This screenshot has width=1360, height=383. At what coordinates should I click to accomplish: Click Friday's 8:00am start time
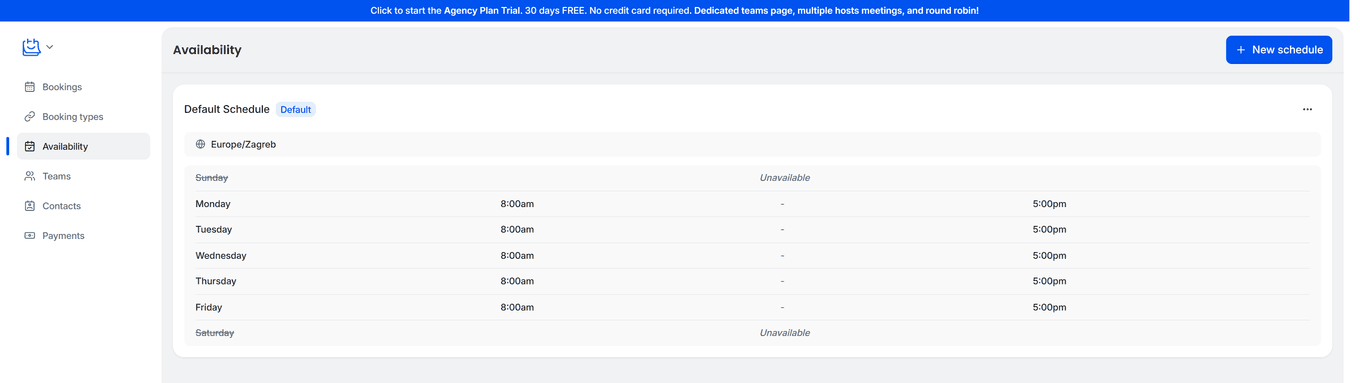tap(517, 307)
